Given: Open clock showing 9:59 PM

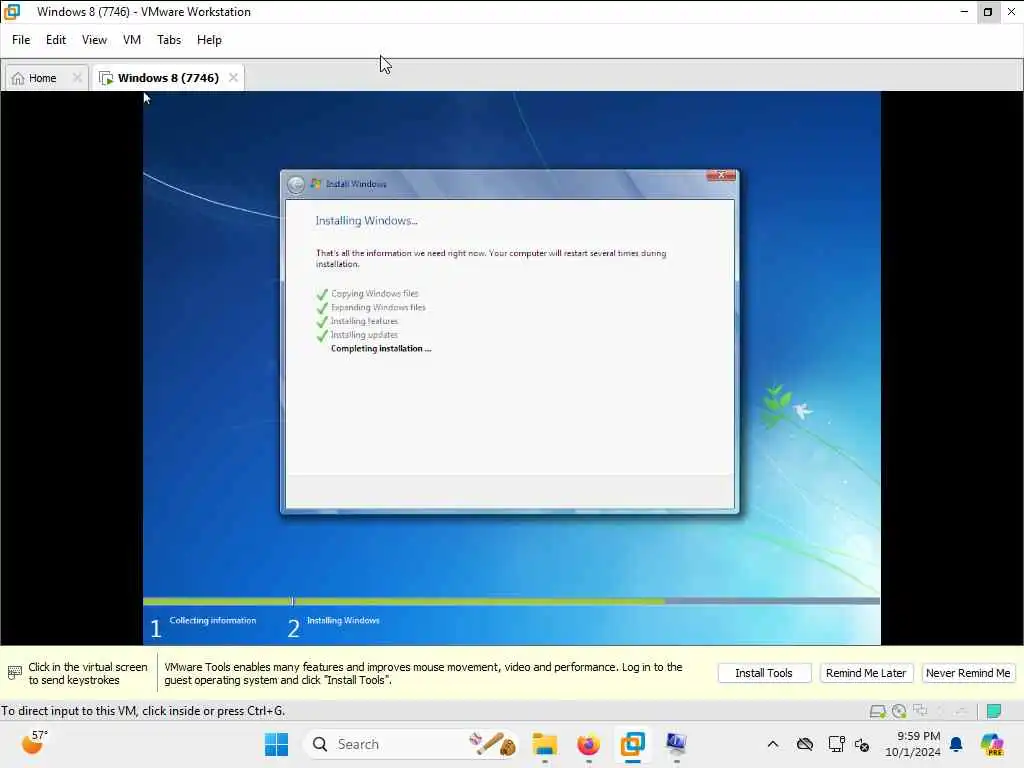Looking at the screenshot, I should pos(913,744).
